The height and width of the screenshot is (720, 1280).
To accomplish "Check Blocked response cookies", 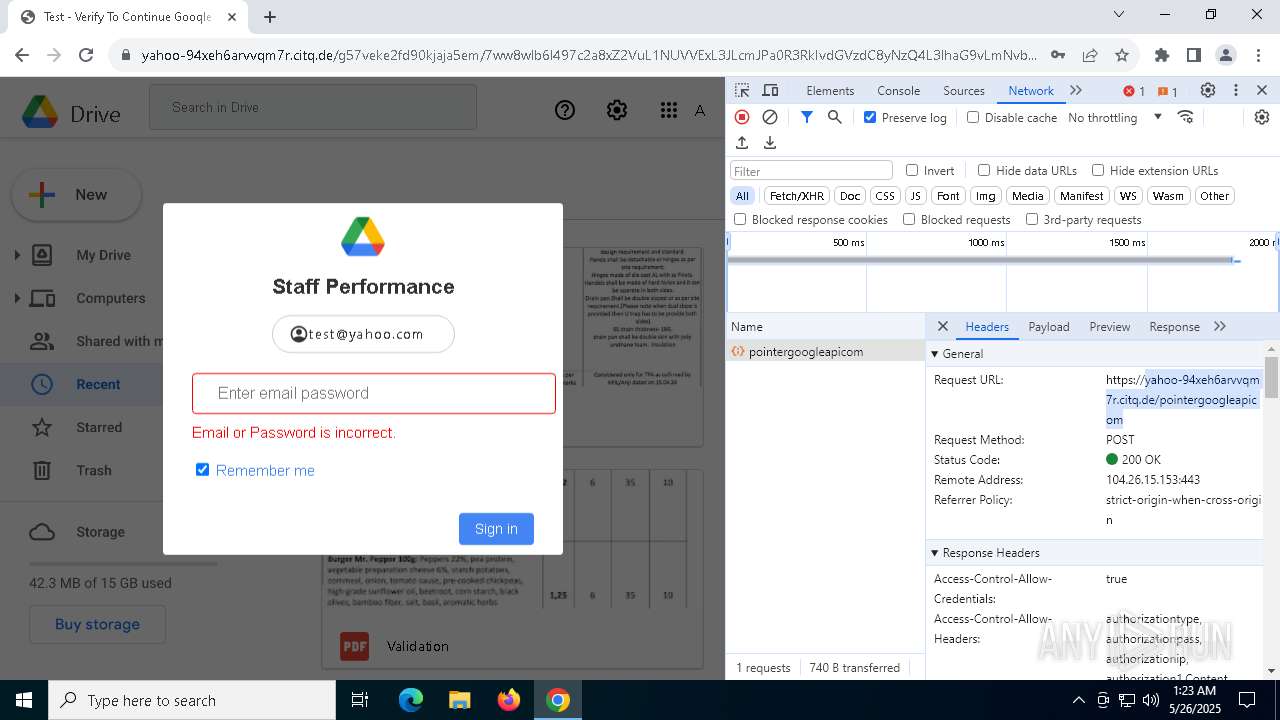I will coord(740,219).
